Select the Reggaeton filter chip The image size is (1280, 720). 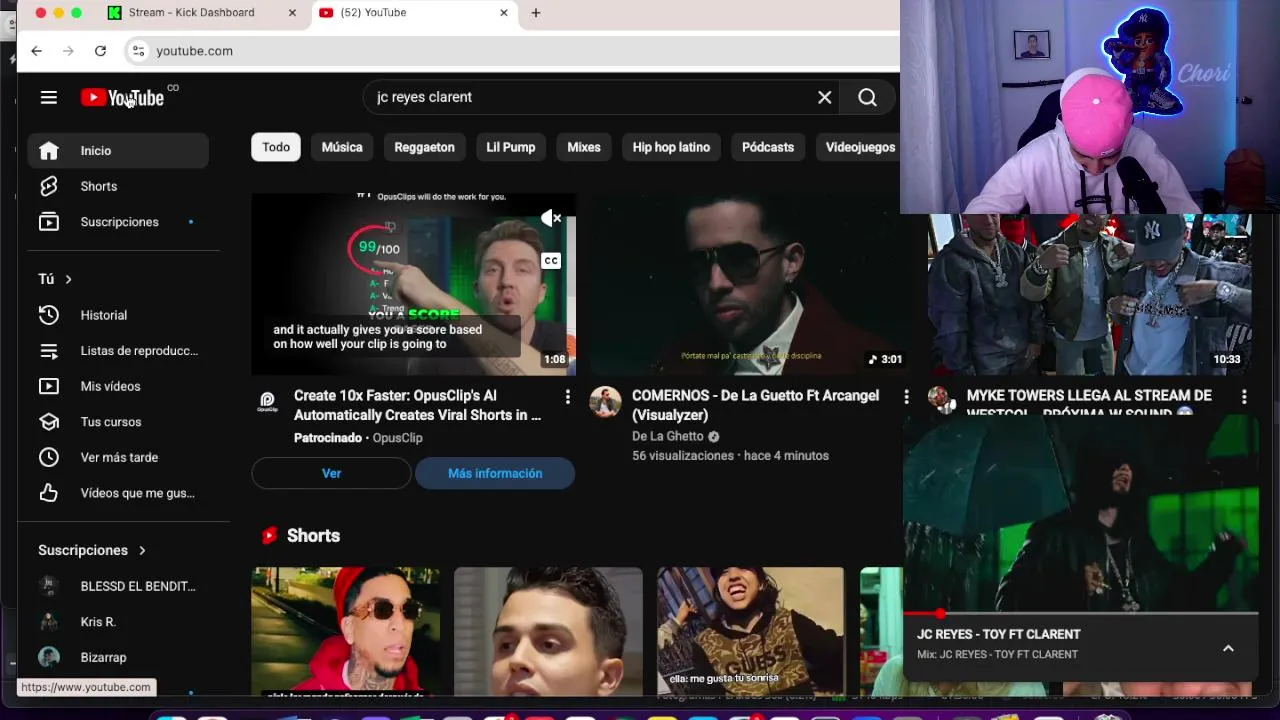424,147
